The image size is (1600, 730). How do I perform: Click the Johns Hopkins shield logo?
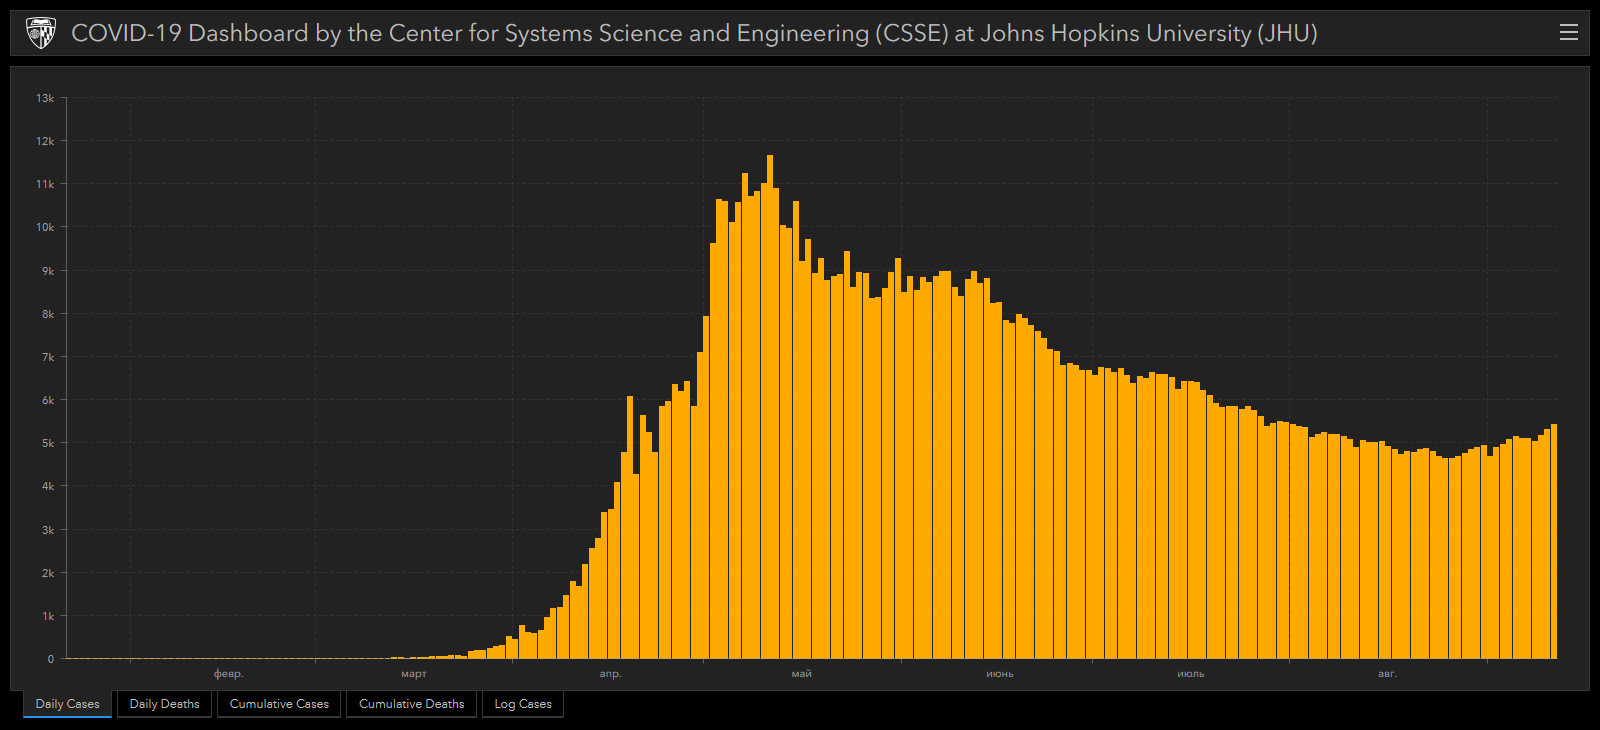pos(40,33)
